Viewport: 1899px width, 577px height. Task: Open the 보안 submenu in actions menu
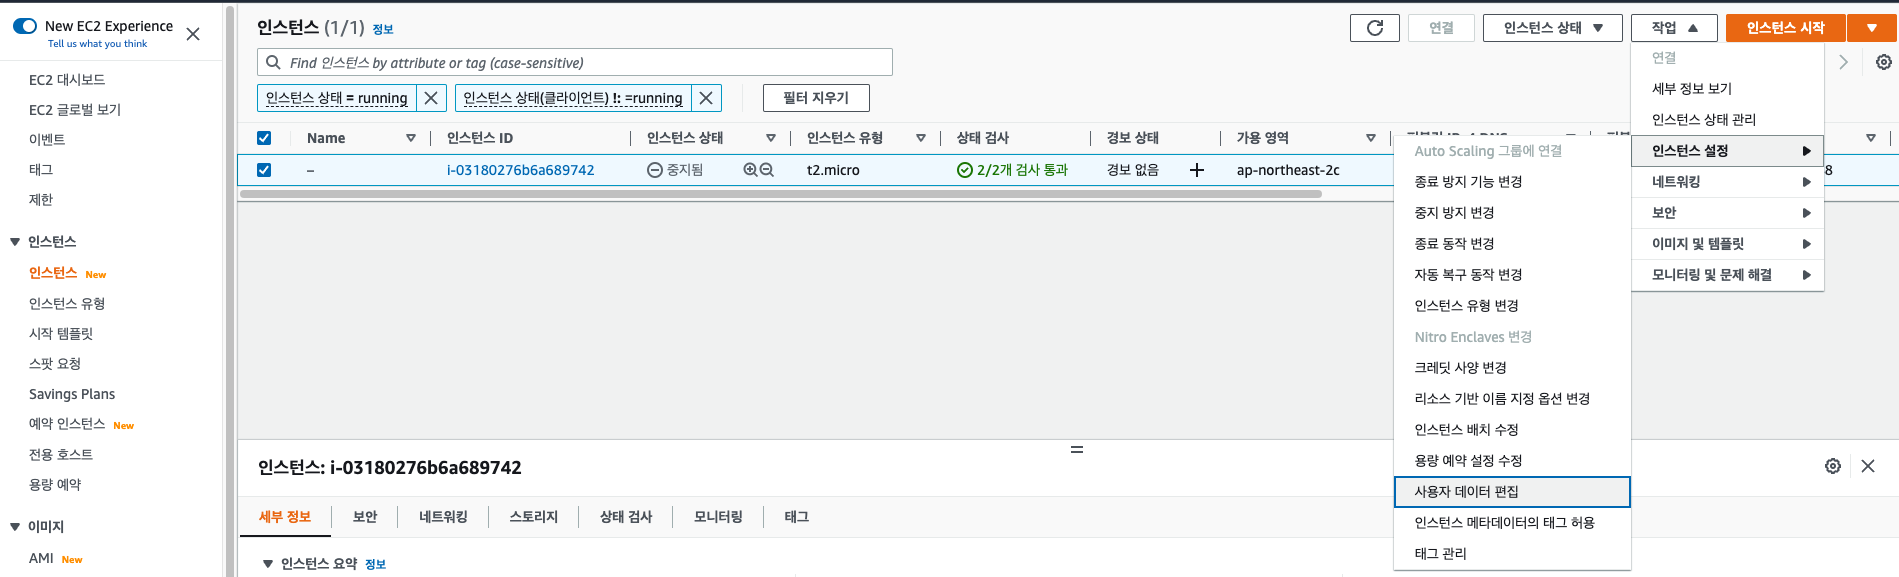[1728, 213]
